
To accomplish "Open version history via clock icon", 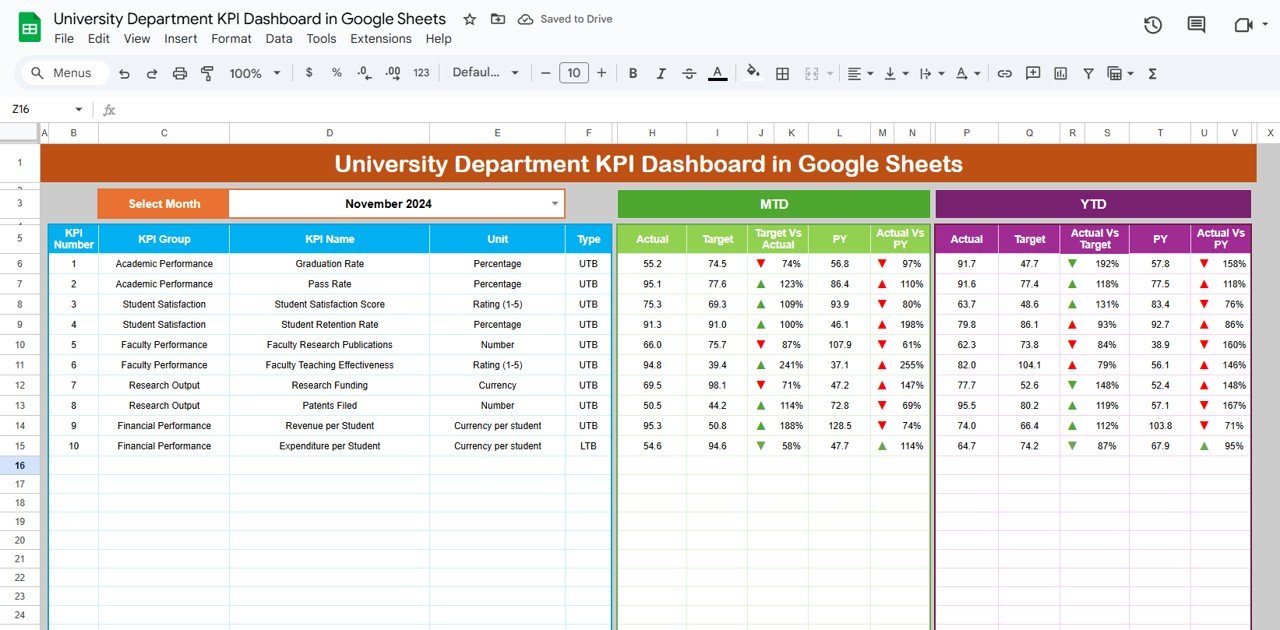I will [x=1152, y=25].
